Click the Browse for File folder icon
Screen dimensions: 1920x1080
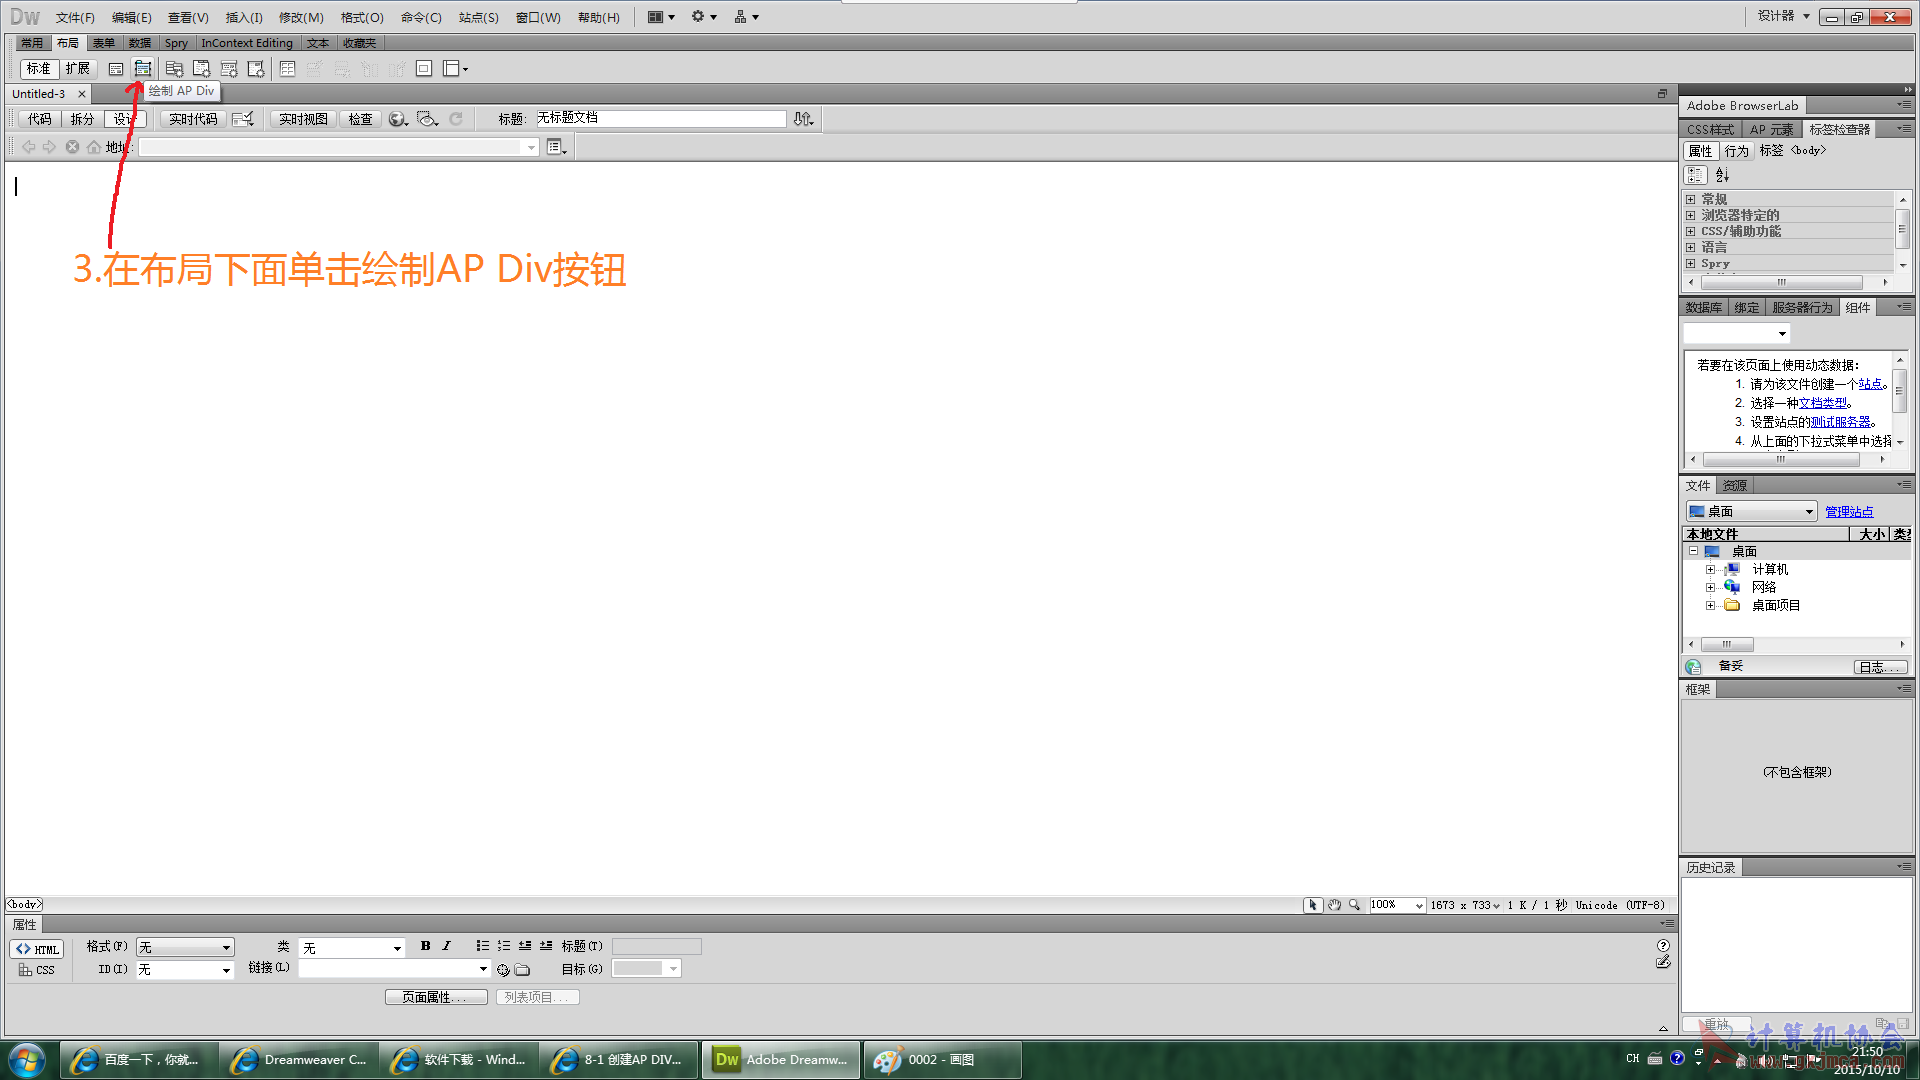522,970
